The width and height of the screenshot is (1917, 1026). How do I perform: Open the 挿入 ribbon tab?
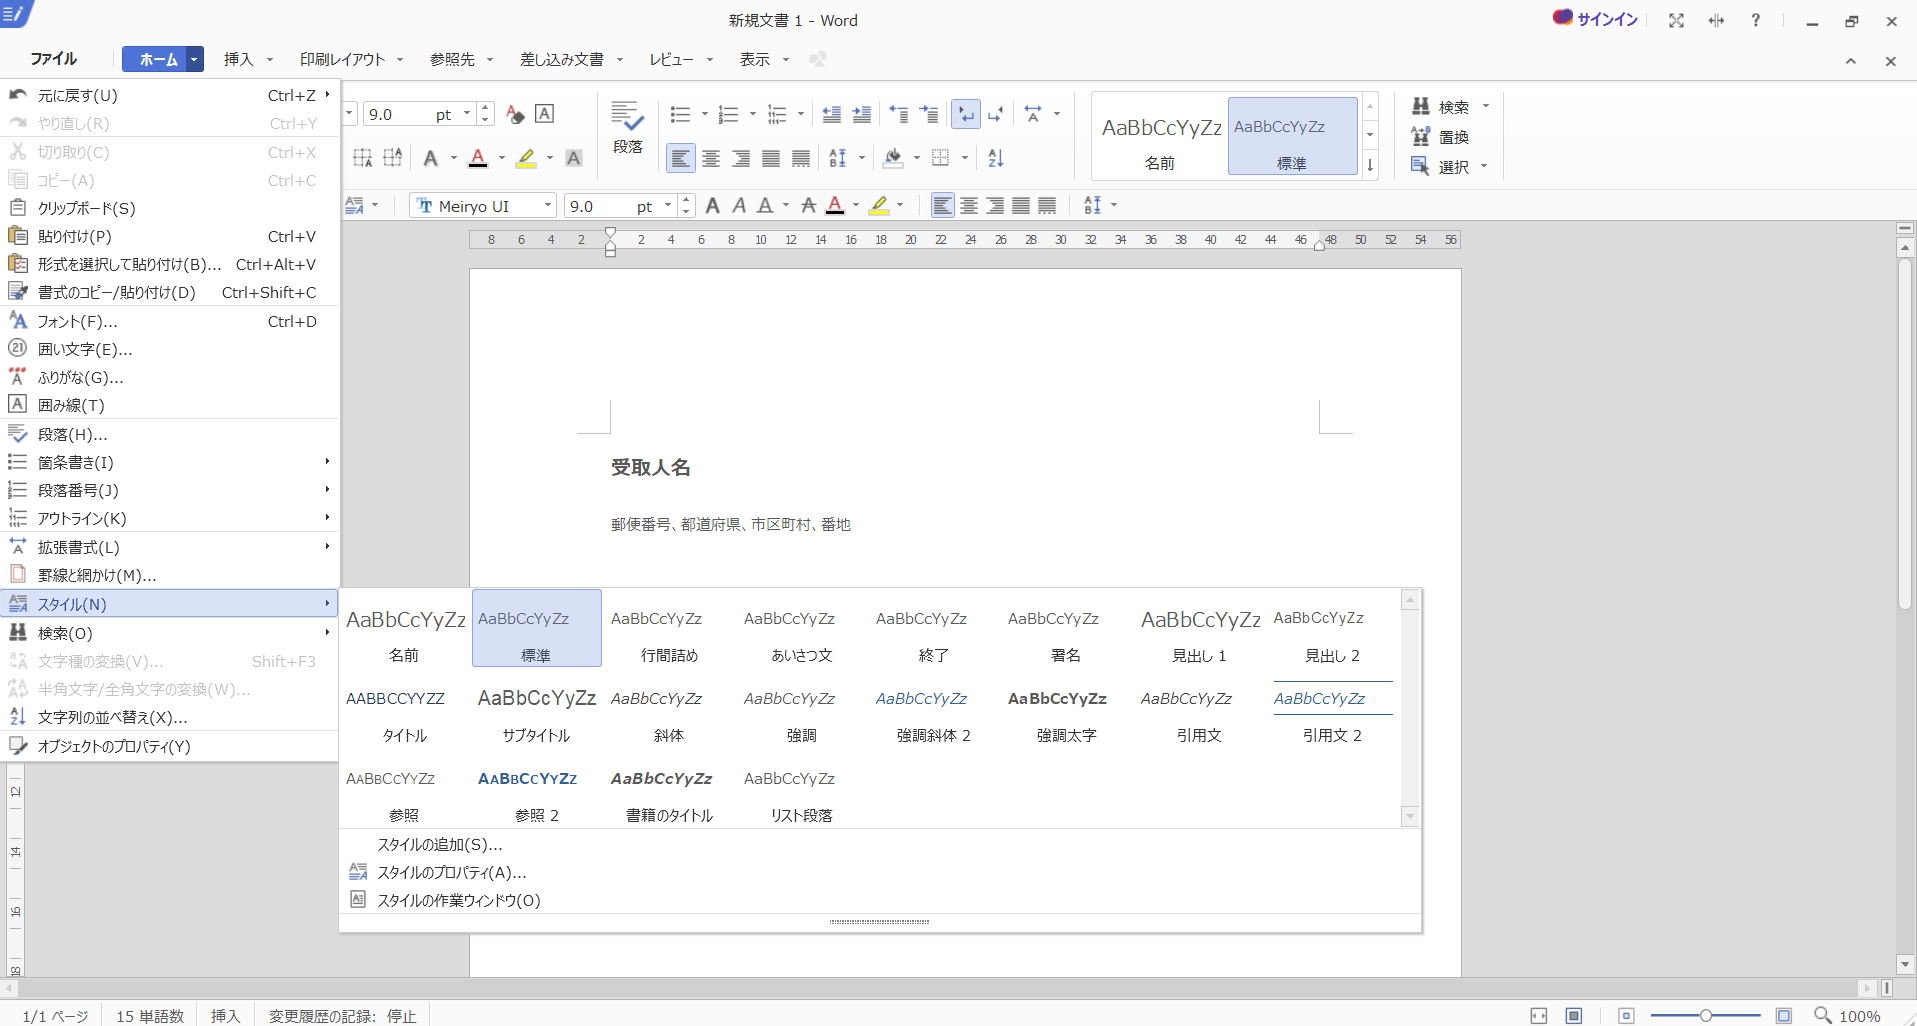coord(238,60)
